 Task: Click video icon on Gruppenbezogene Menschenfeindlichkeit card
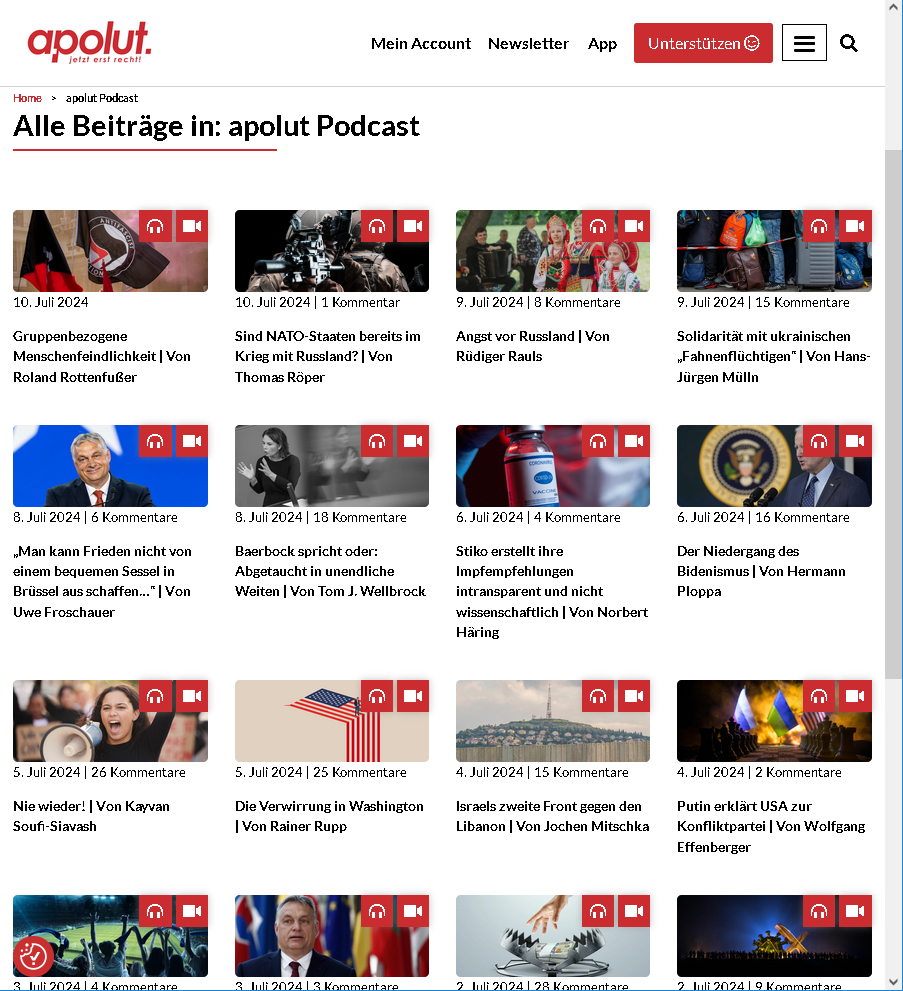coord(192,226)
